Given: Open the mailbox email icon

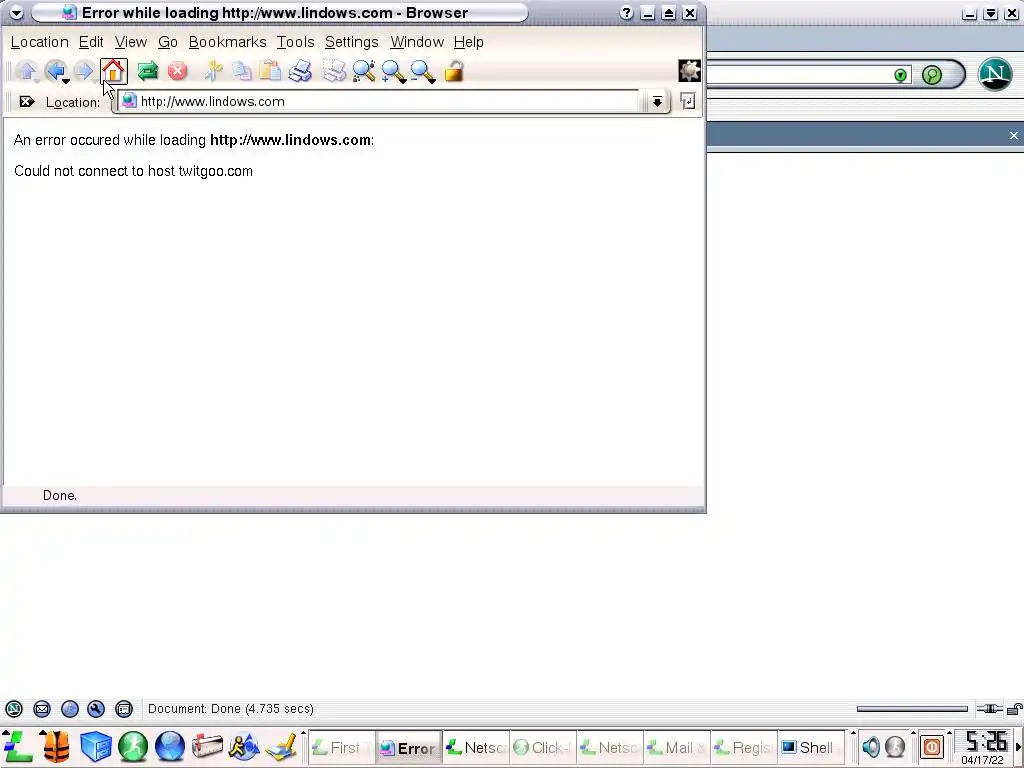Looking at the screenshot, I should pos(207,746).
